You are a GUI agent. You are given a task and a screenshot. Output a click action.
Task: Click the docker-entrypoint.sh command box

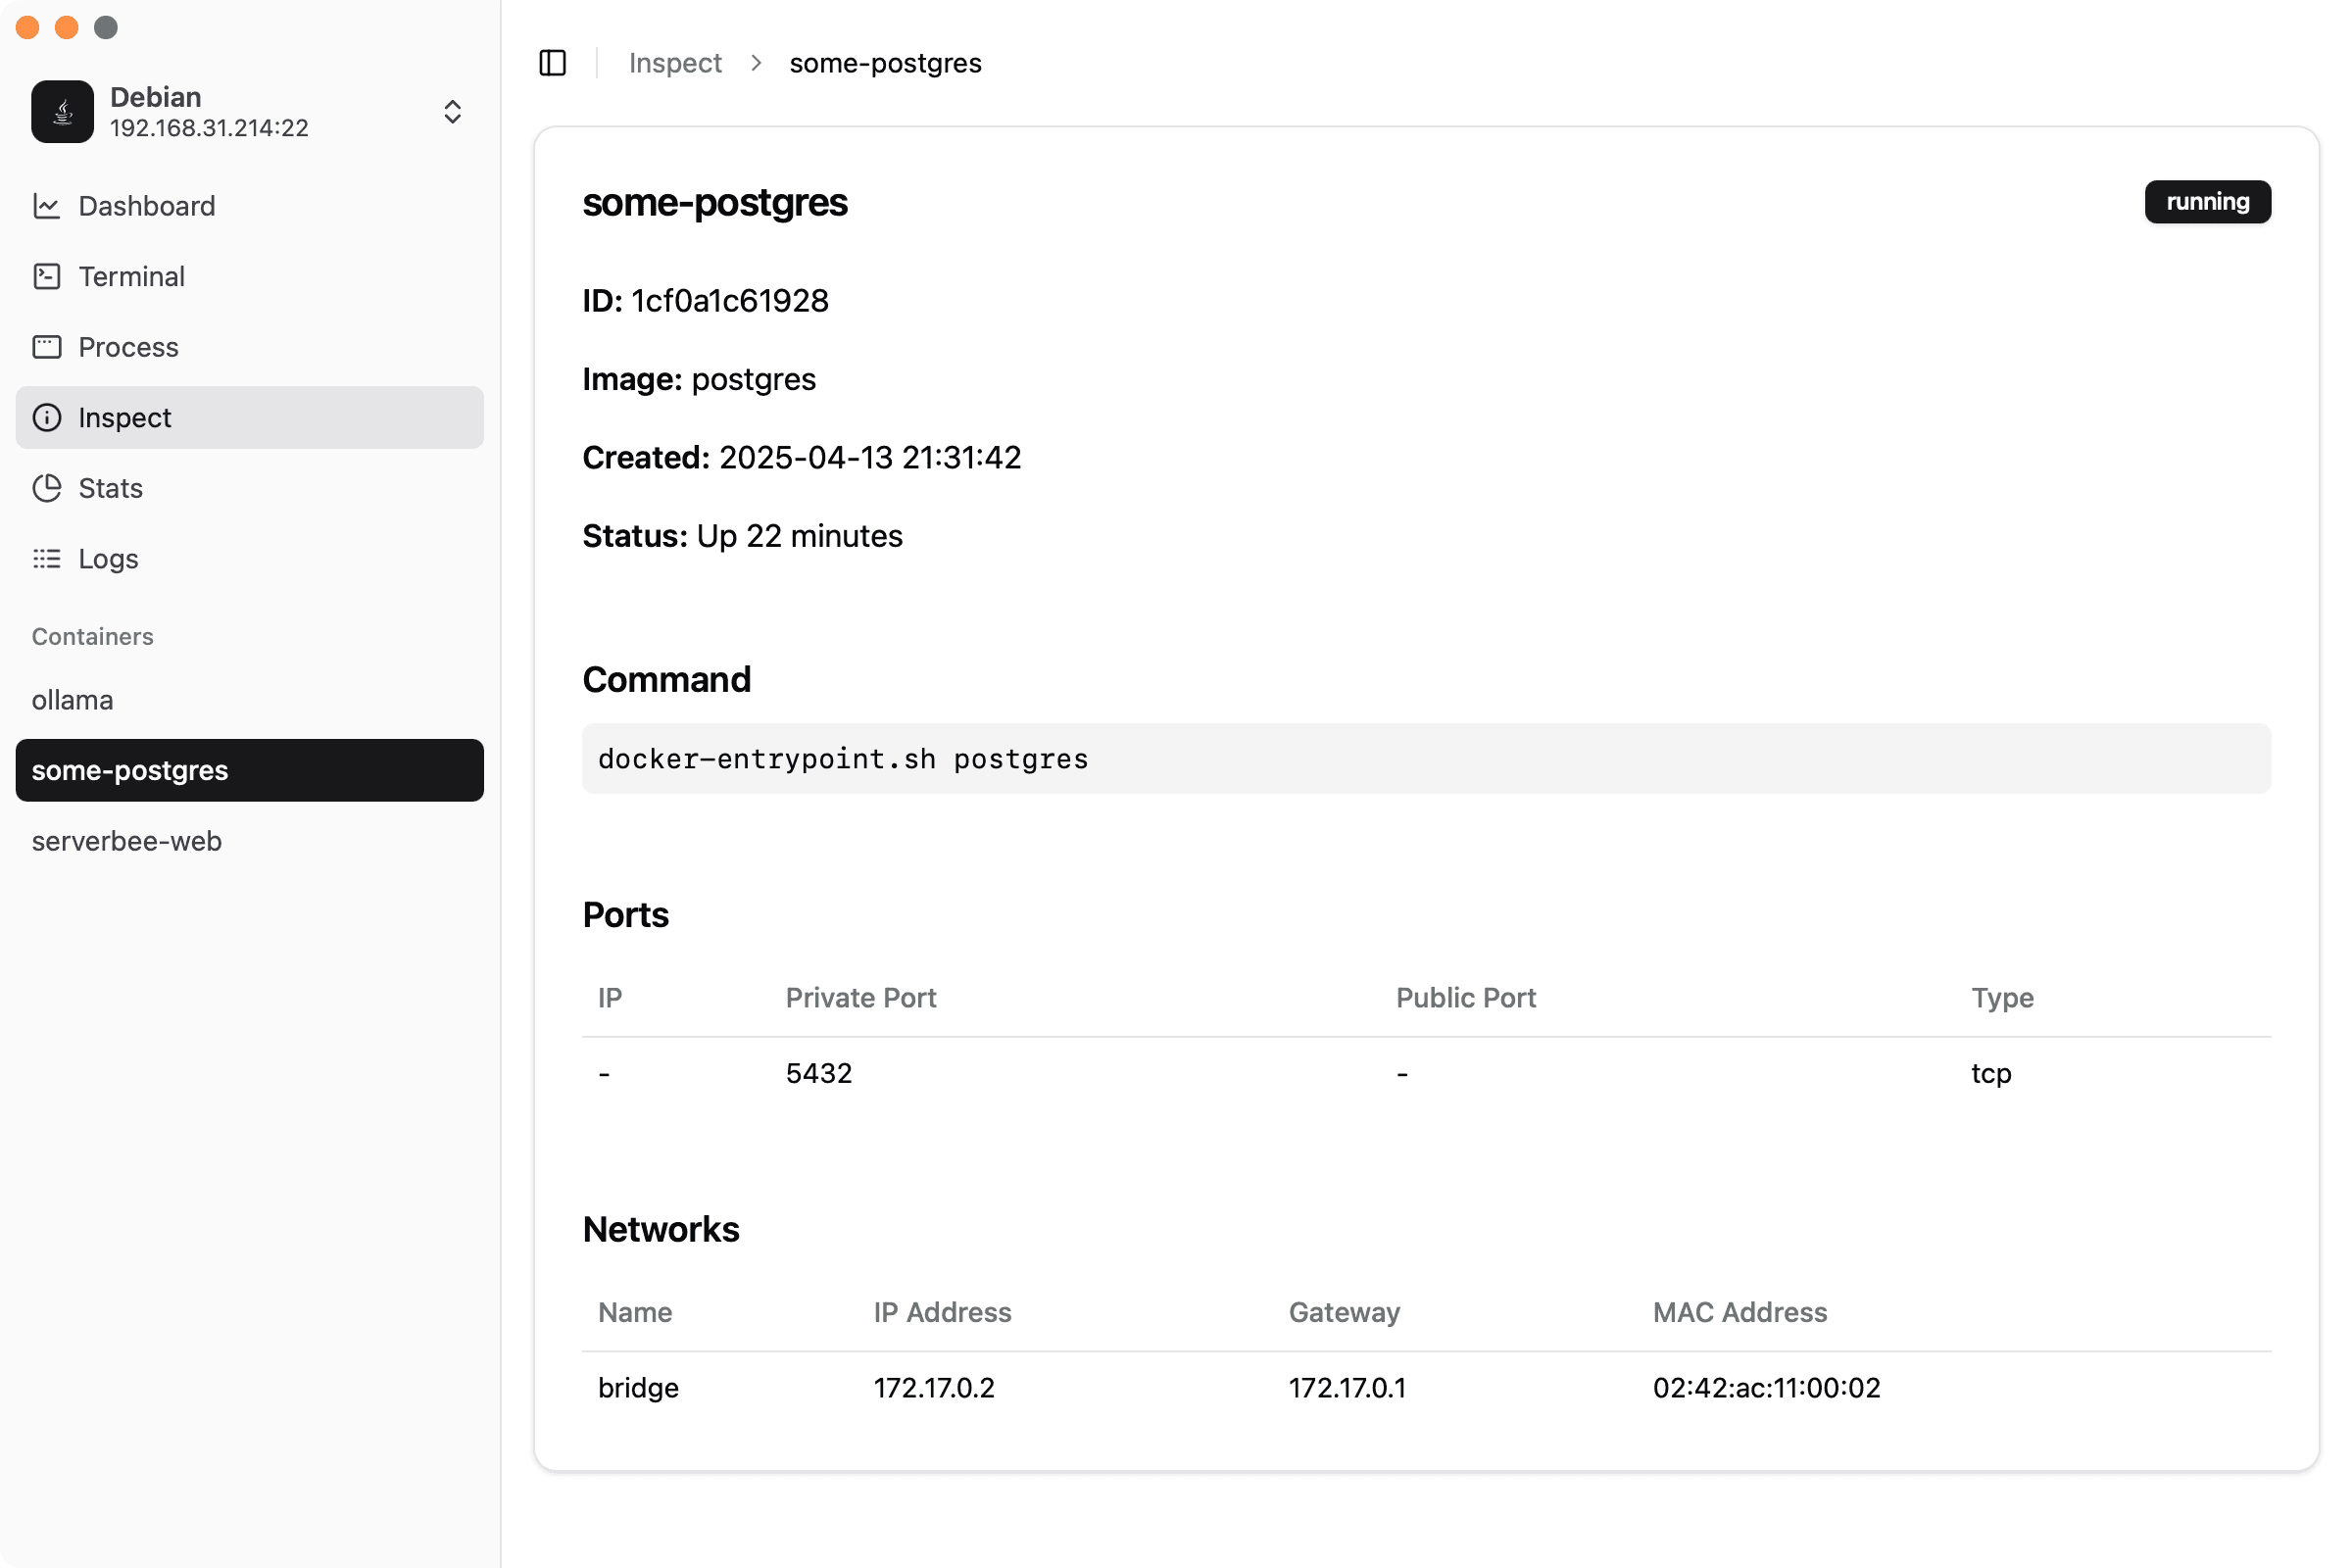click(x=1426, y=759)
